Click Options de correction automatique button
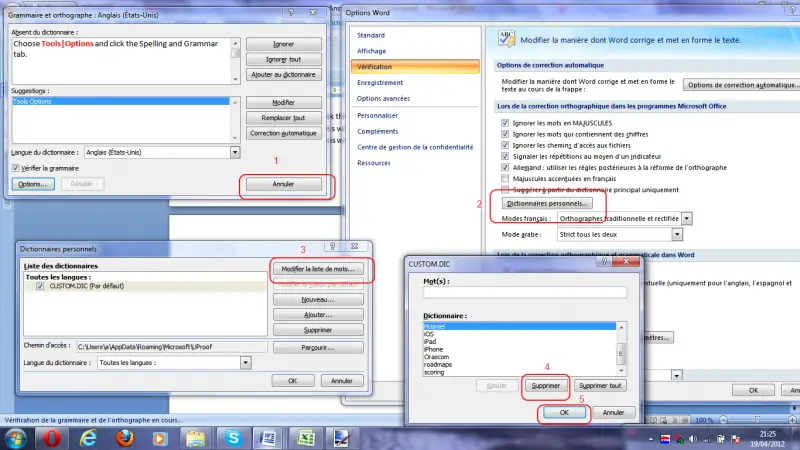 tap(741, 85)
